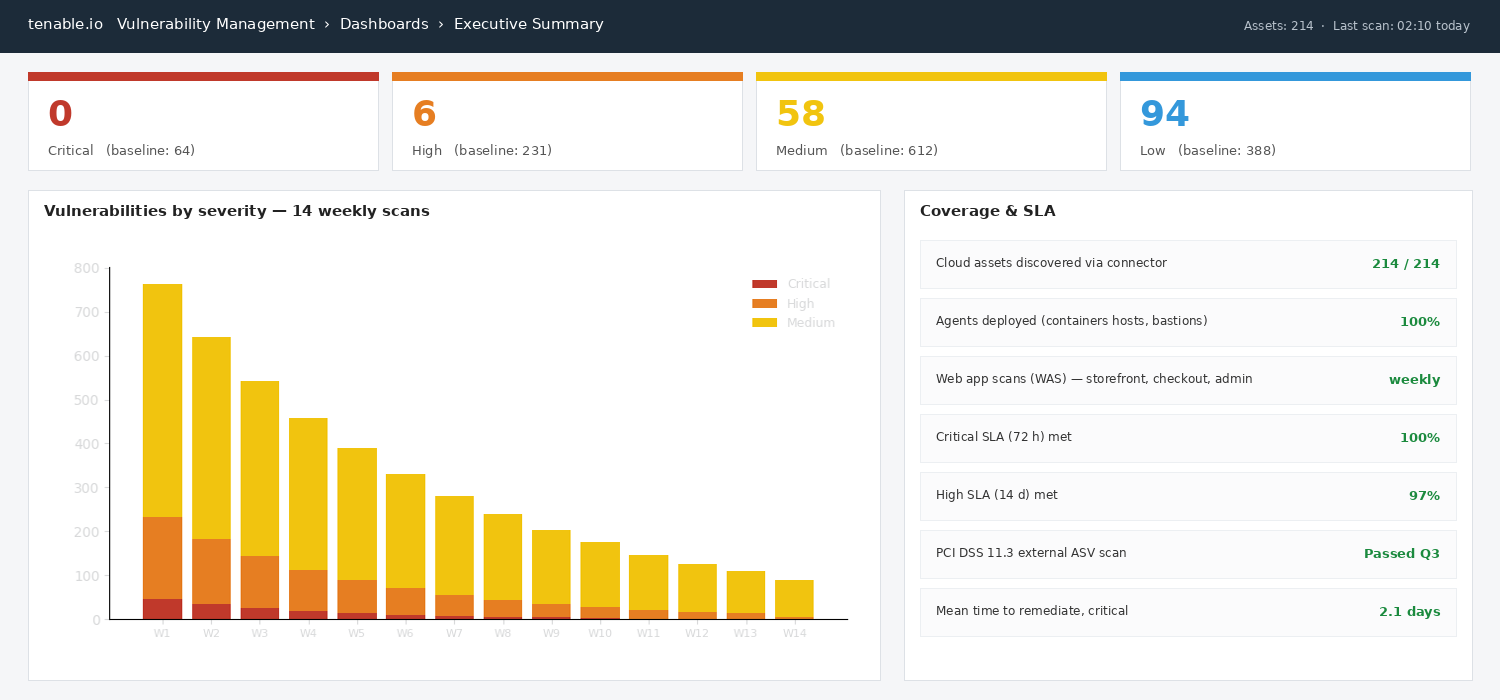Select the W3 bar in the chart
The height and width of the screenshot is (700, 1500).
[x=260, y=500]
